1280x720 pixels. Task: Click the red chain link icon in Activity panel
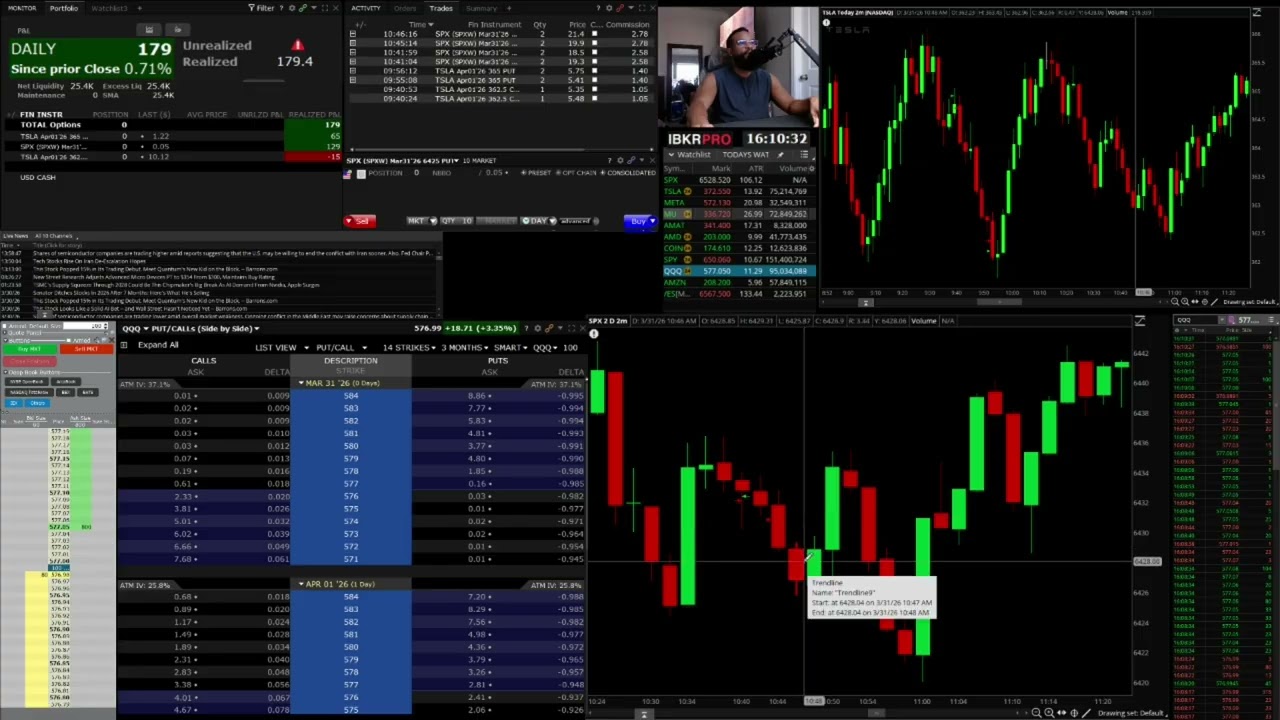pyautogui.click(x=620, y=8)
